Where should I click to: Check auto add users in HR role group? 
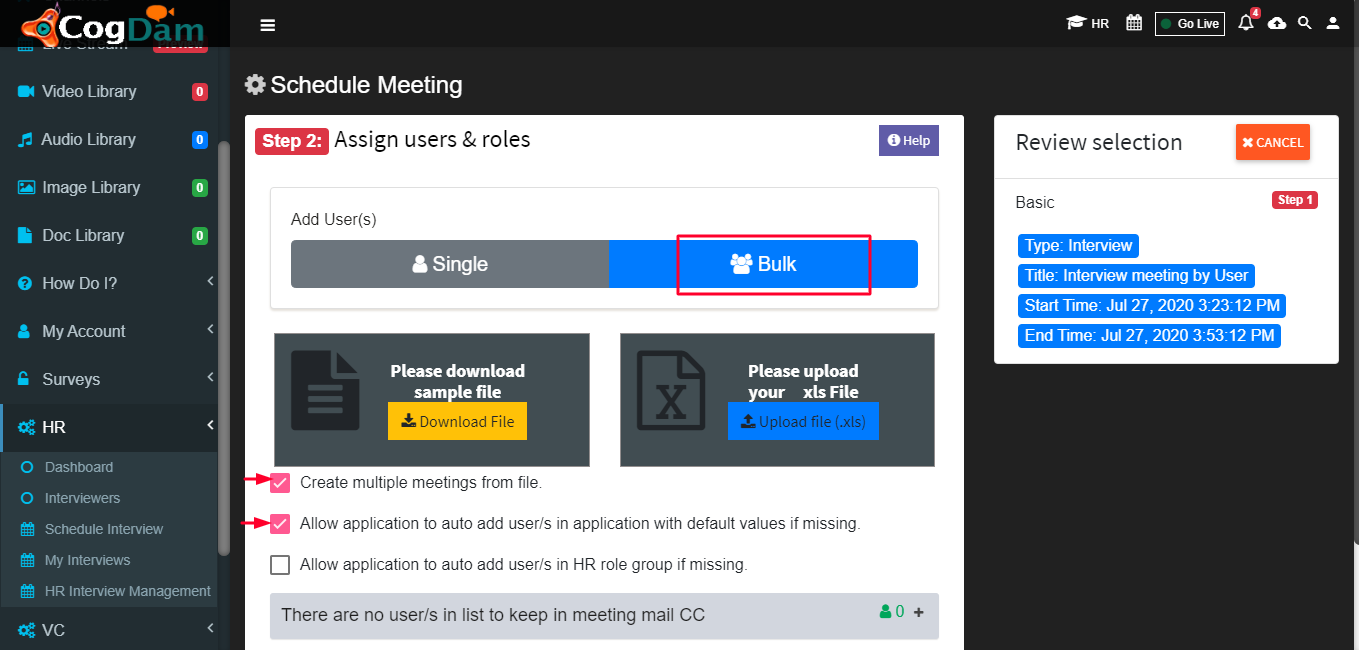coord(280,565)
